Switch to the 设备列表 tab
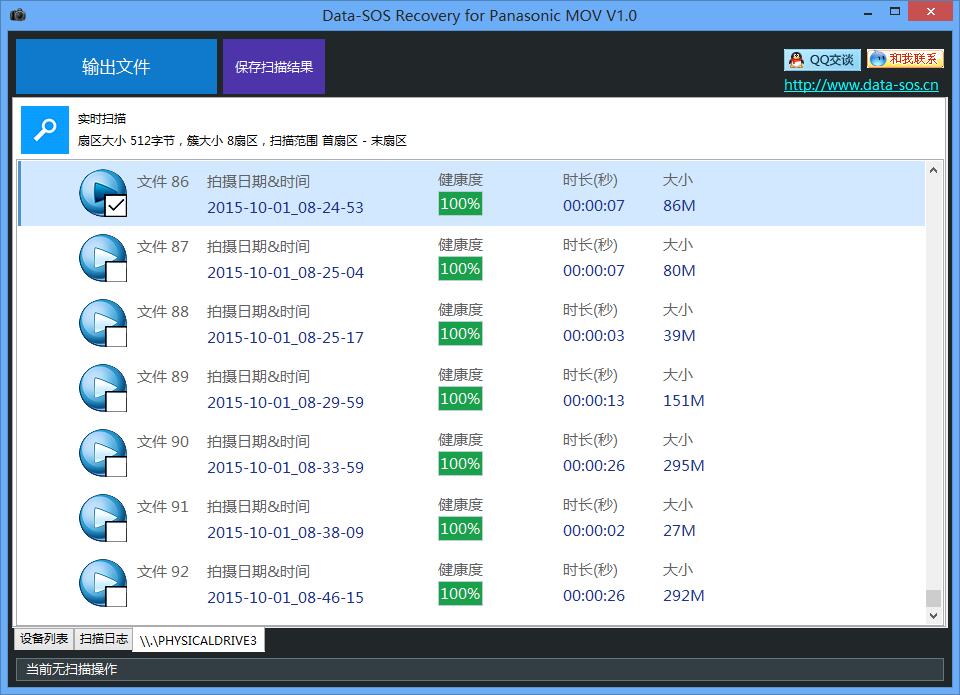Viewport: 960px width, 695px height. tap(44, 639)
